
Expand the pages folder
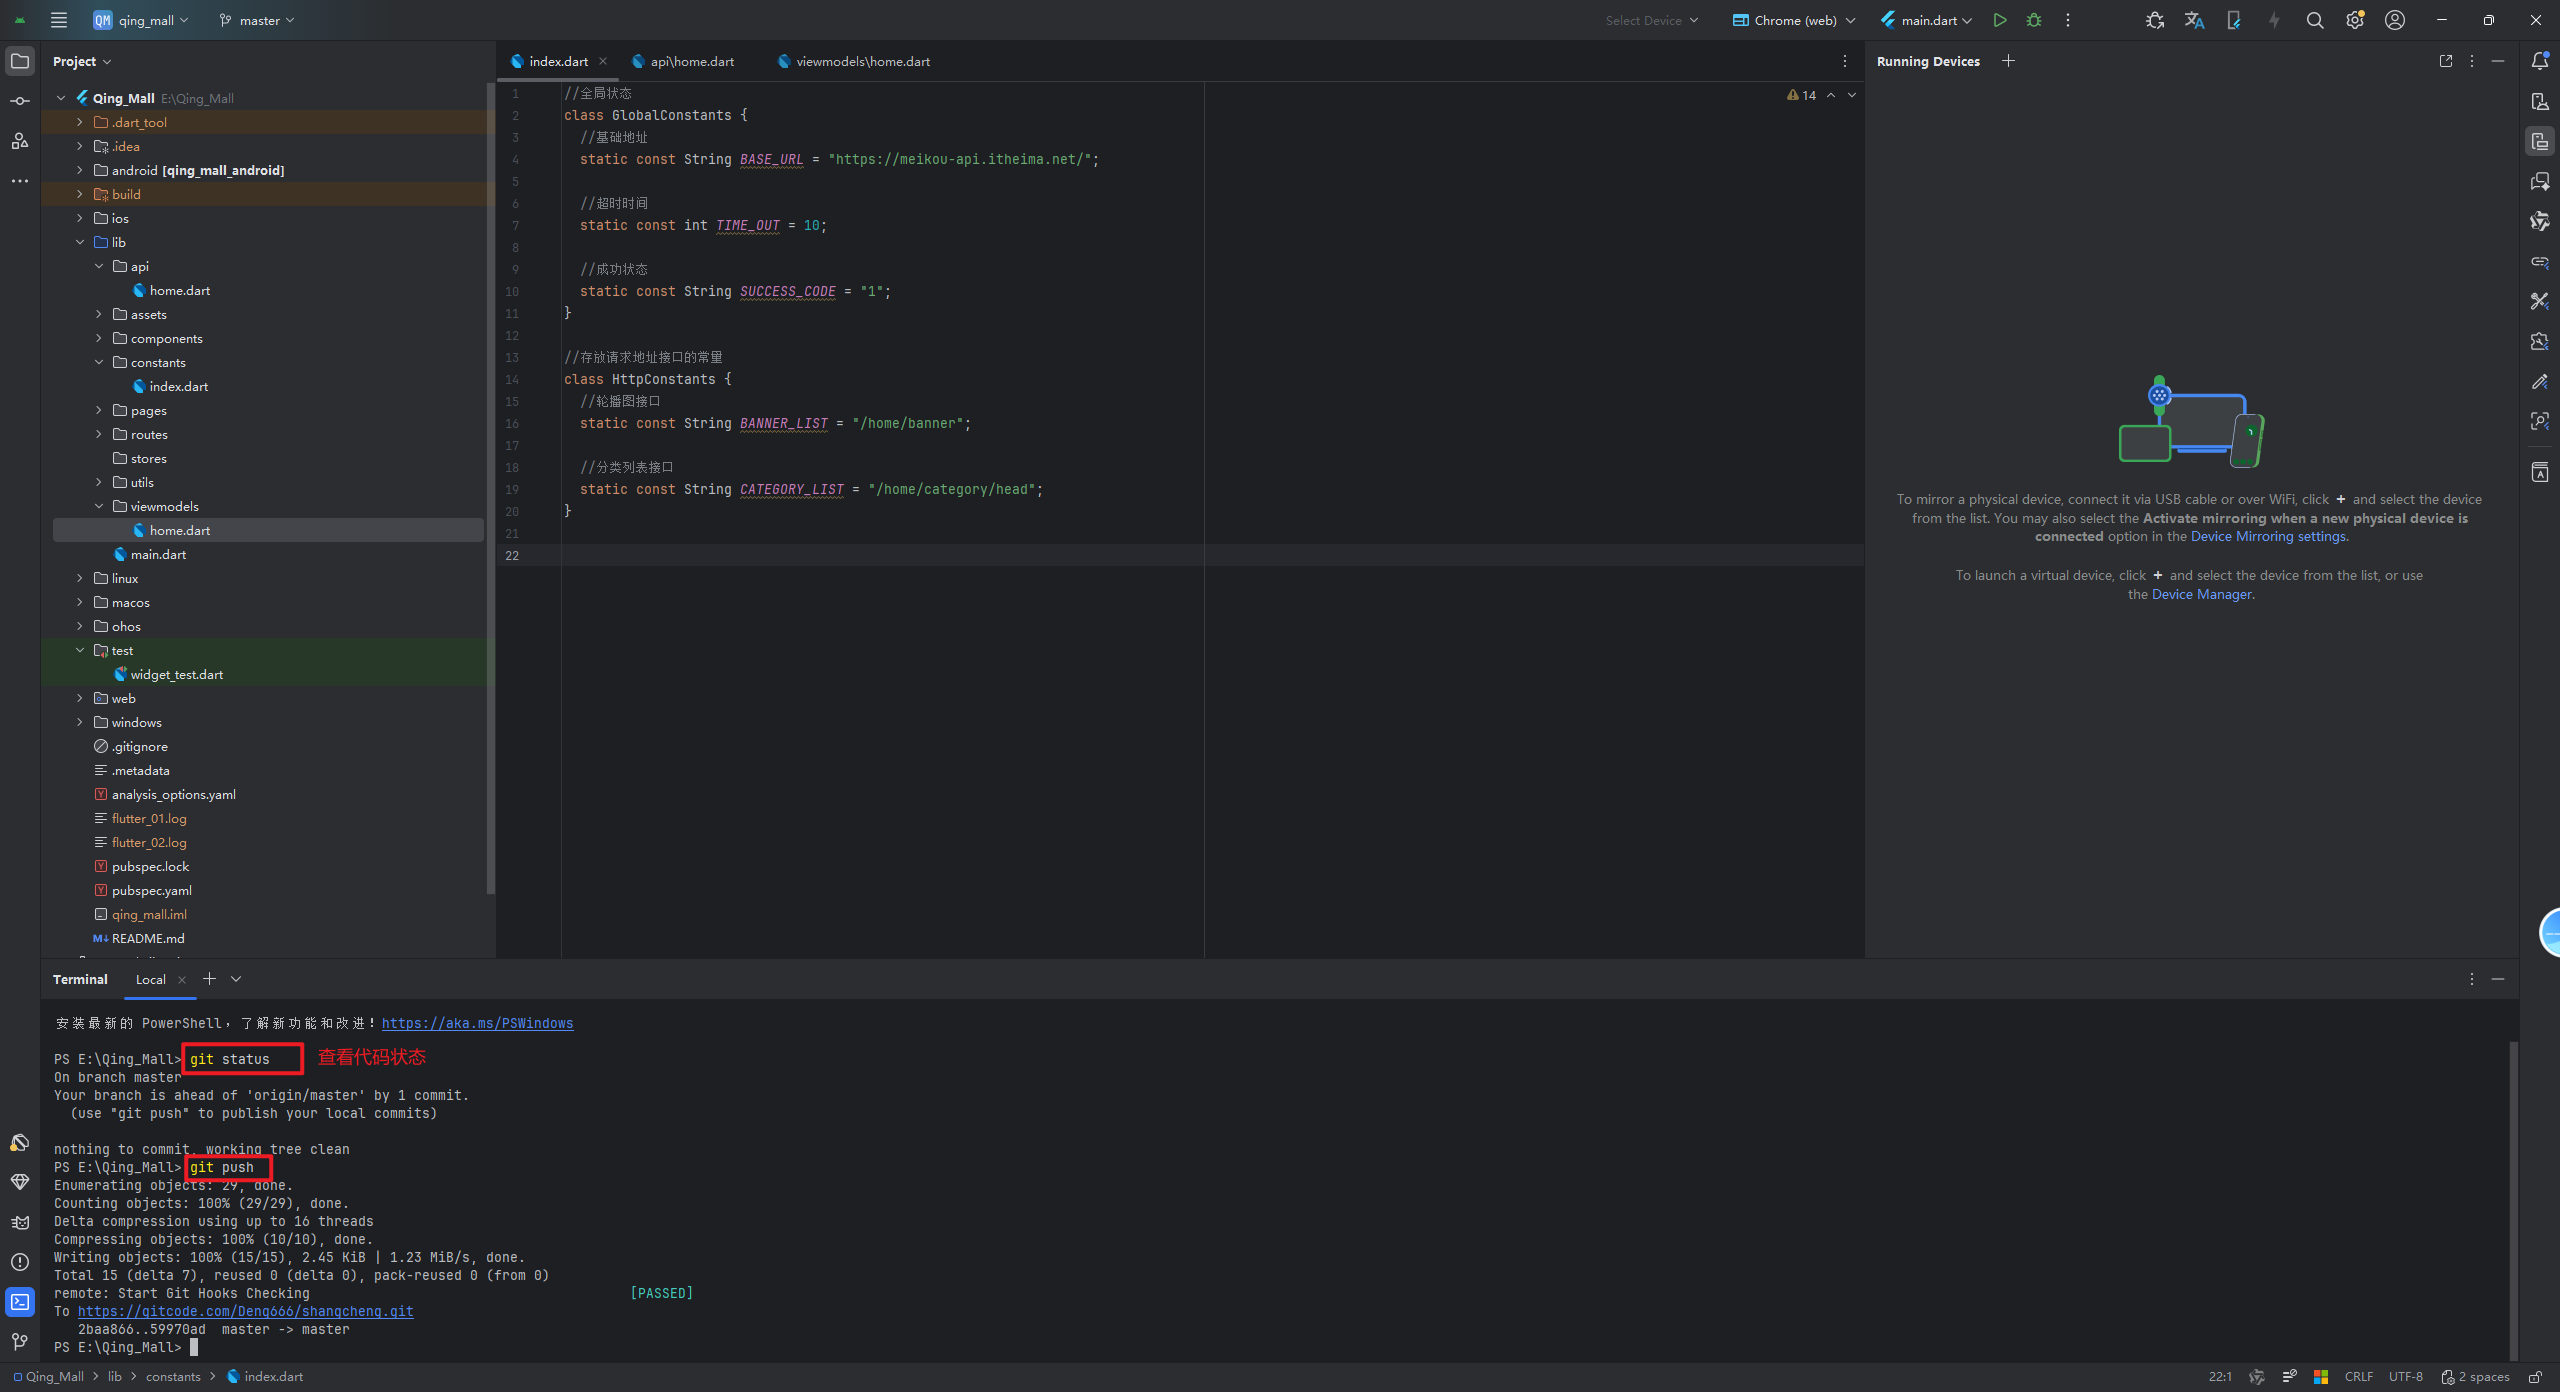(x=99, y=410)
